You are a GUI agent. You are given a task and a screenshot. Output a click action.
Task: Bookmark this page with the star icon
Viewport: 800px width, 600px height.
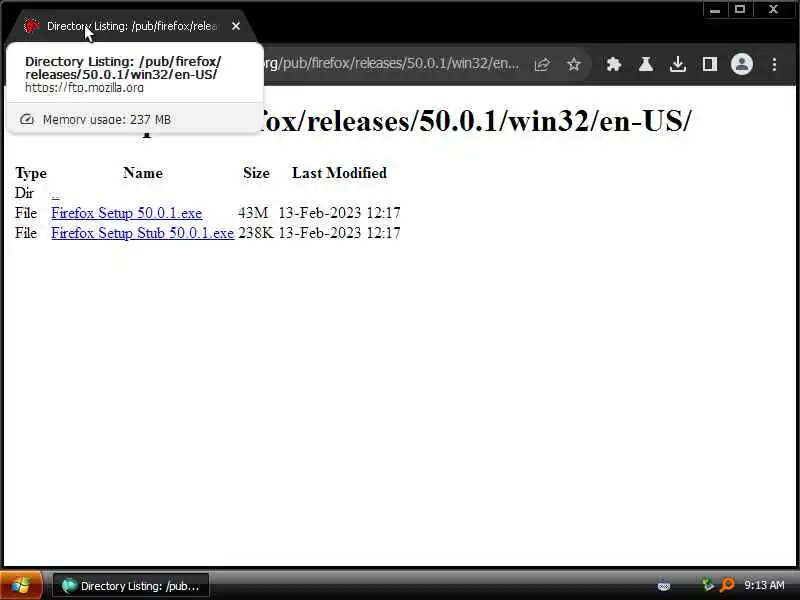[x=574, y=64]
